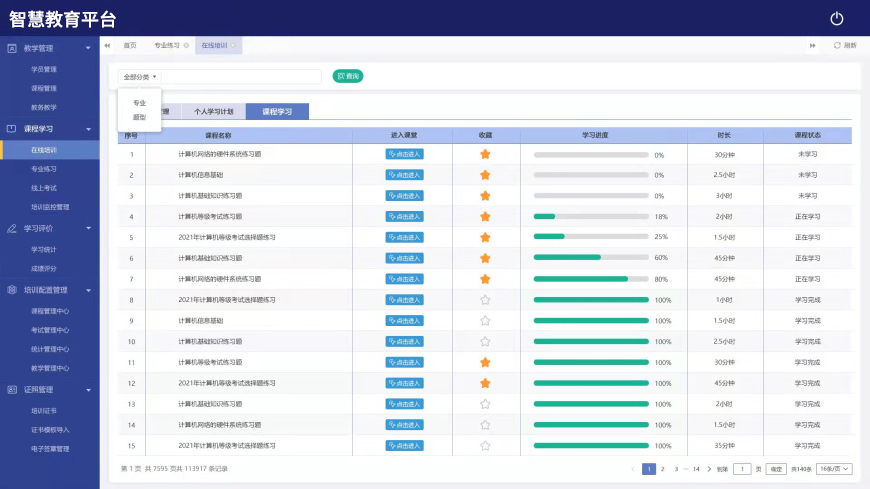Click the 80% progress bar in row 7
The height and width of the screenshot is (489, 870).
click(x=591, y=279)
